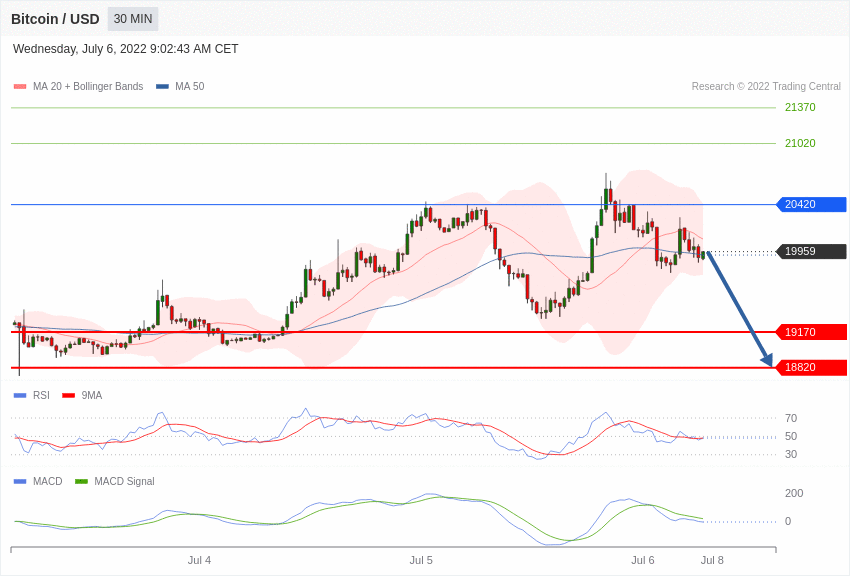850x576 pixels.
Task: Click the blue 20420 pivot price tag
Action: [x=811, y=204]
